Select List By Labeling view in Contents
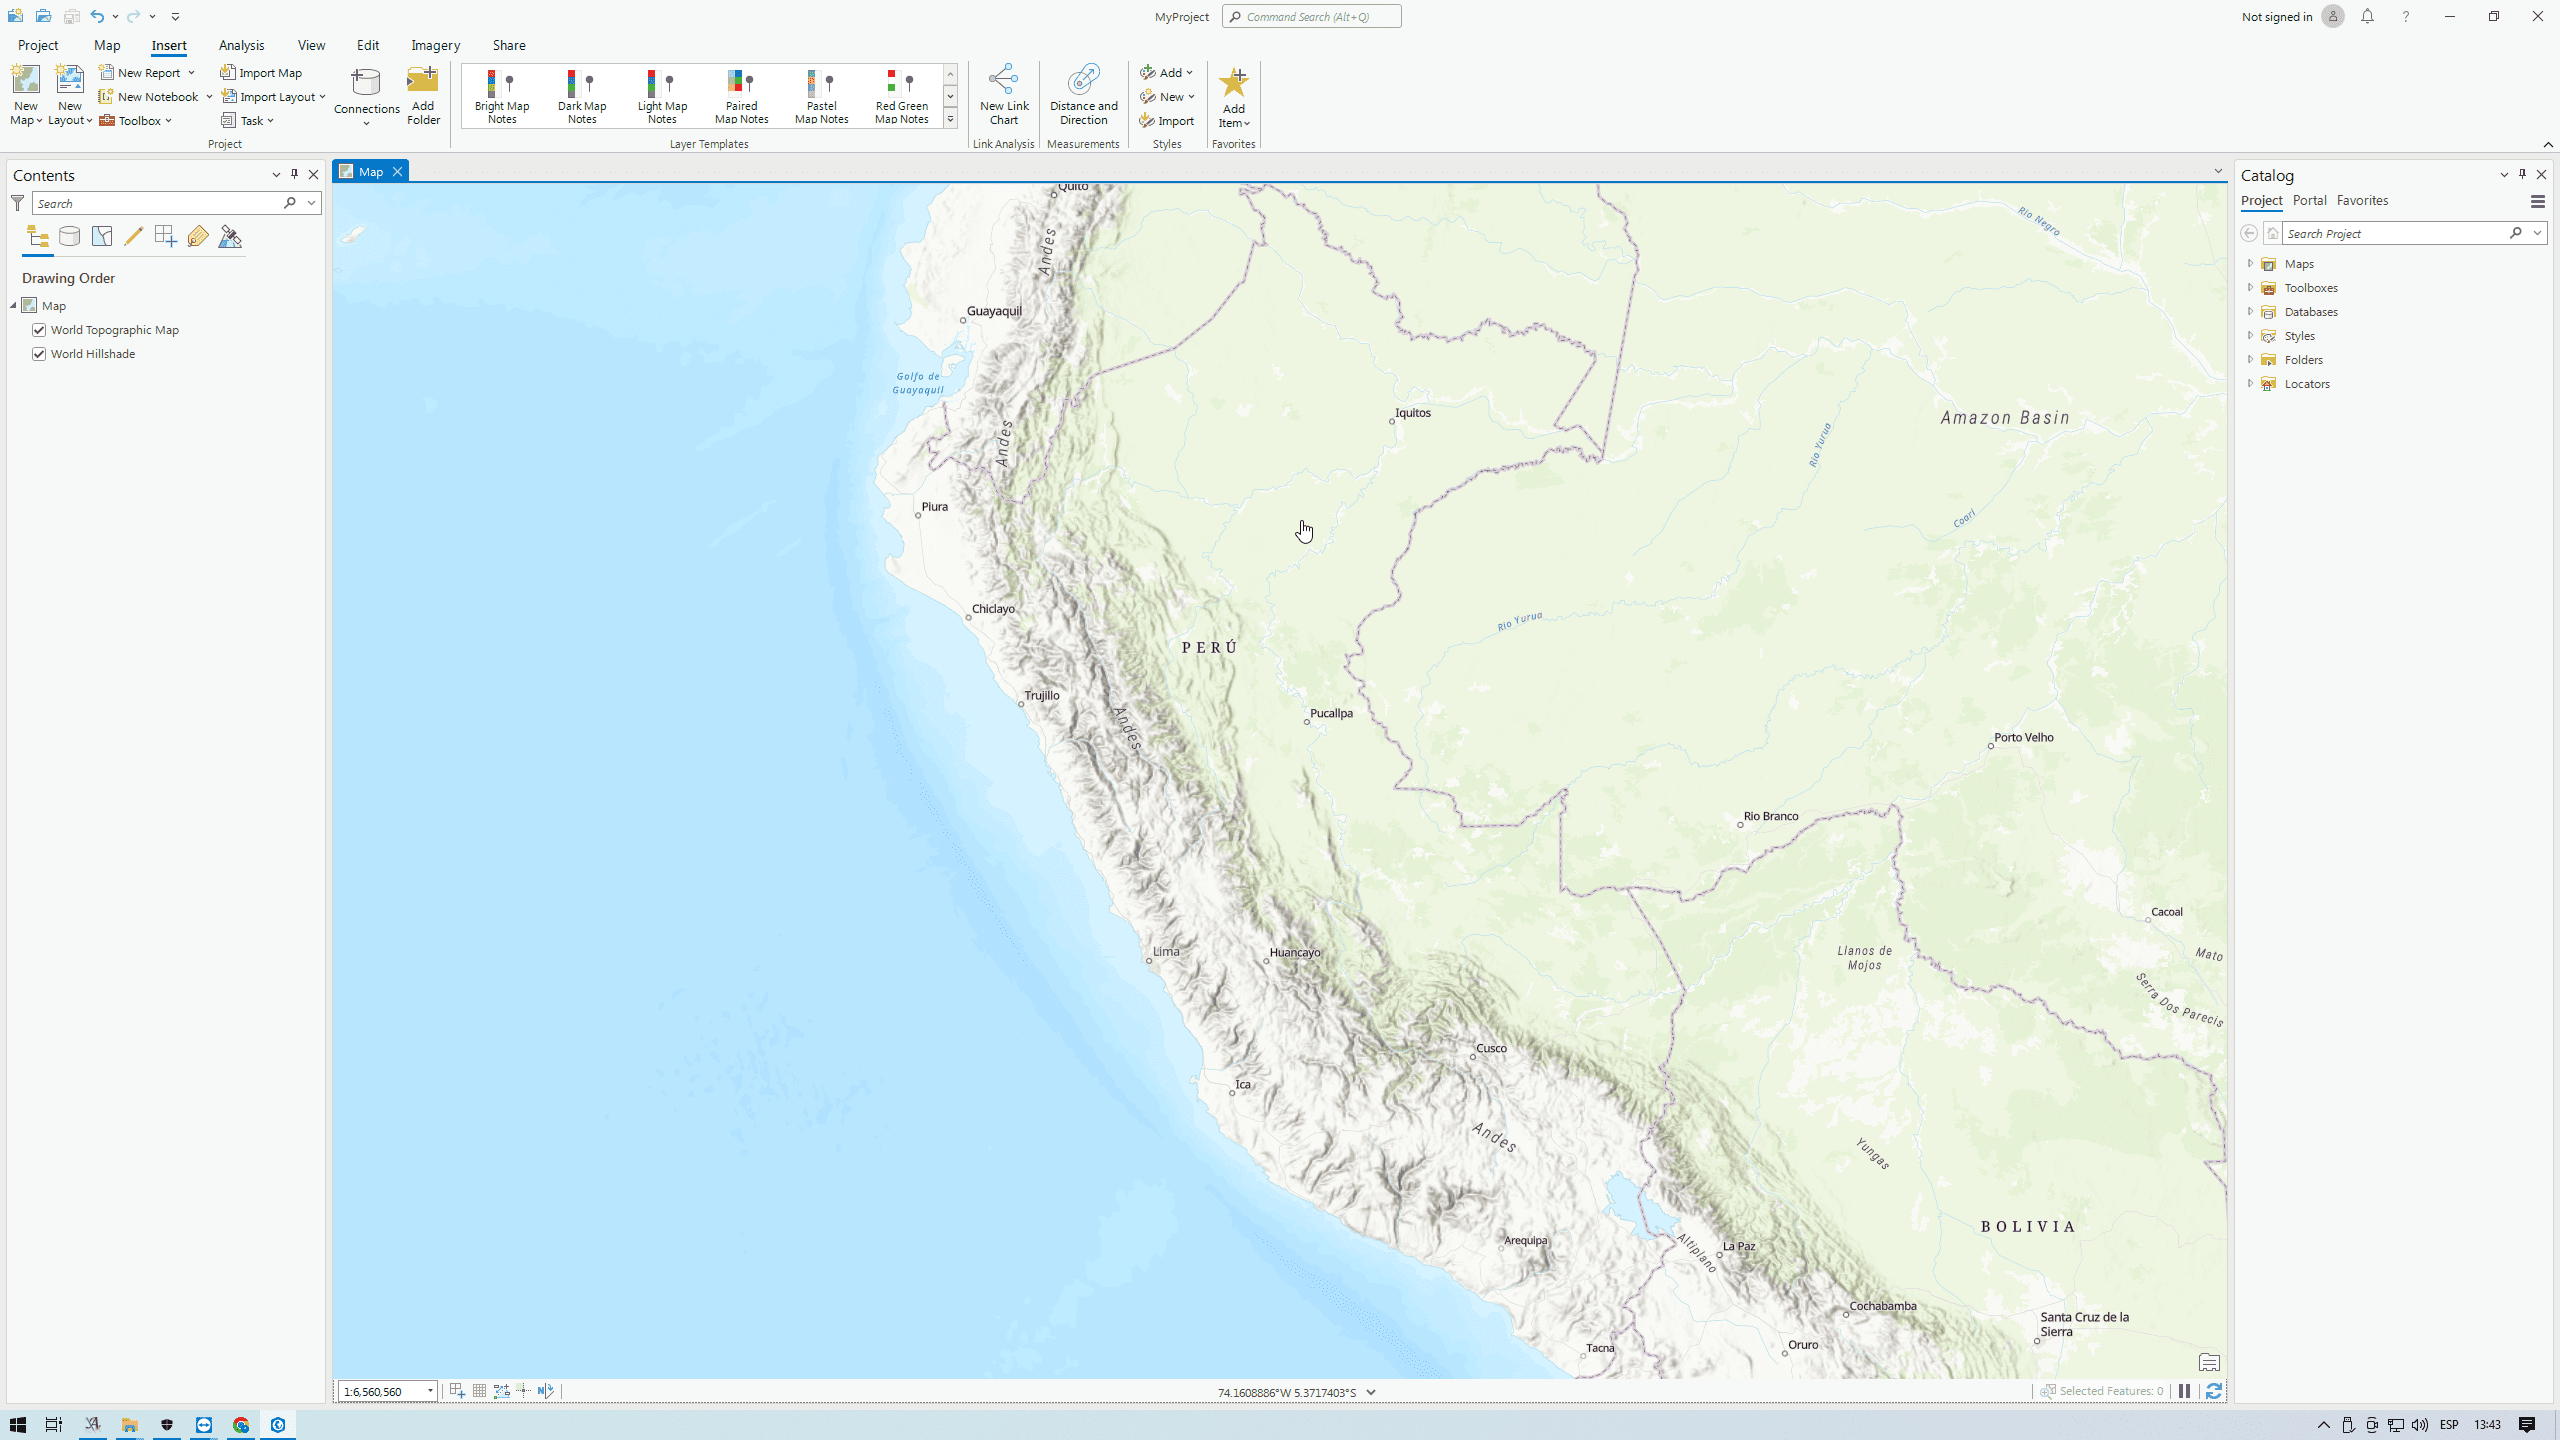This screenshot has width=2560, height=1440. (x=197, y=237)
